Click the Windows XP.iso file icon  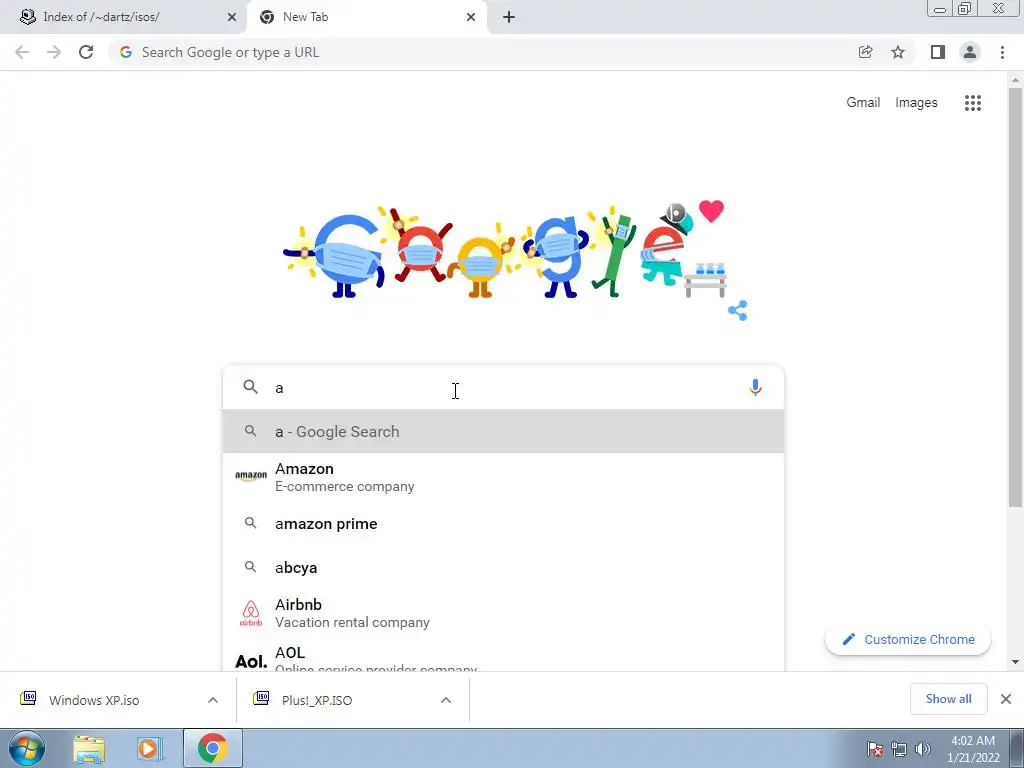(28, 699)
